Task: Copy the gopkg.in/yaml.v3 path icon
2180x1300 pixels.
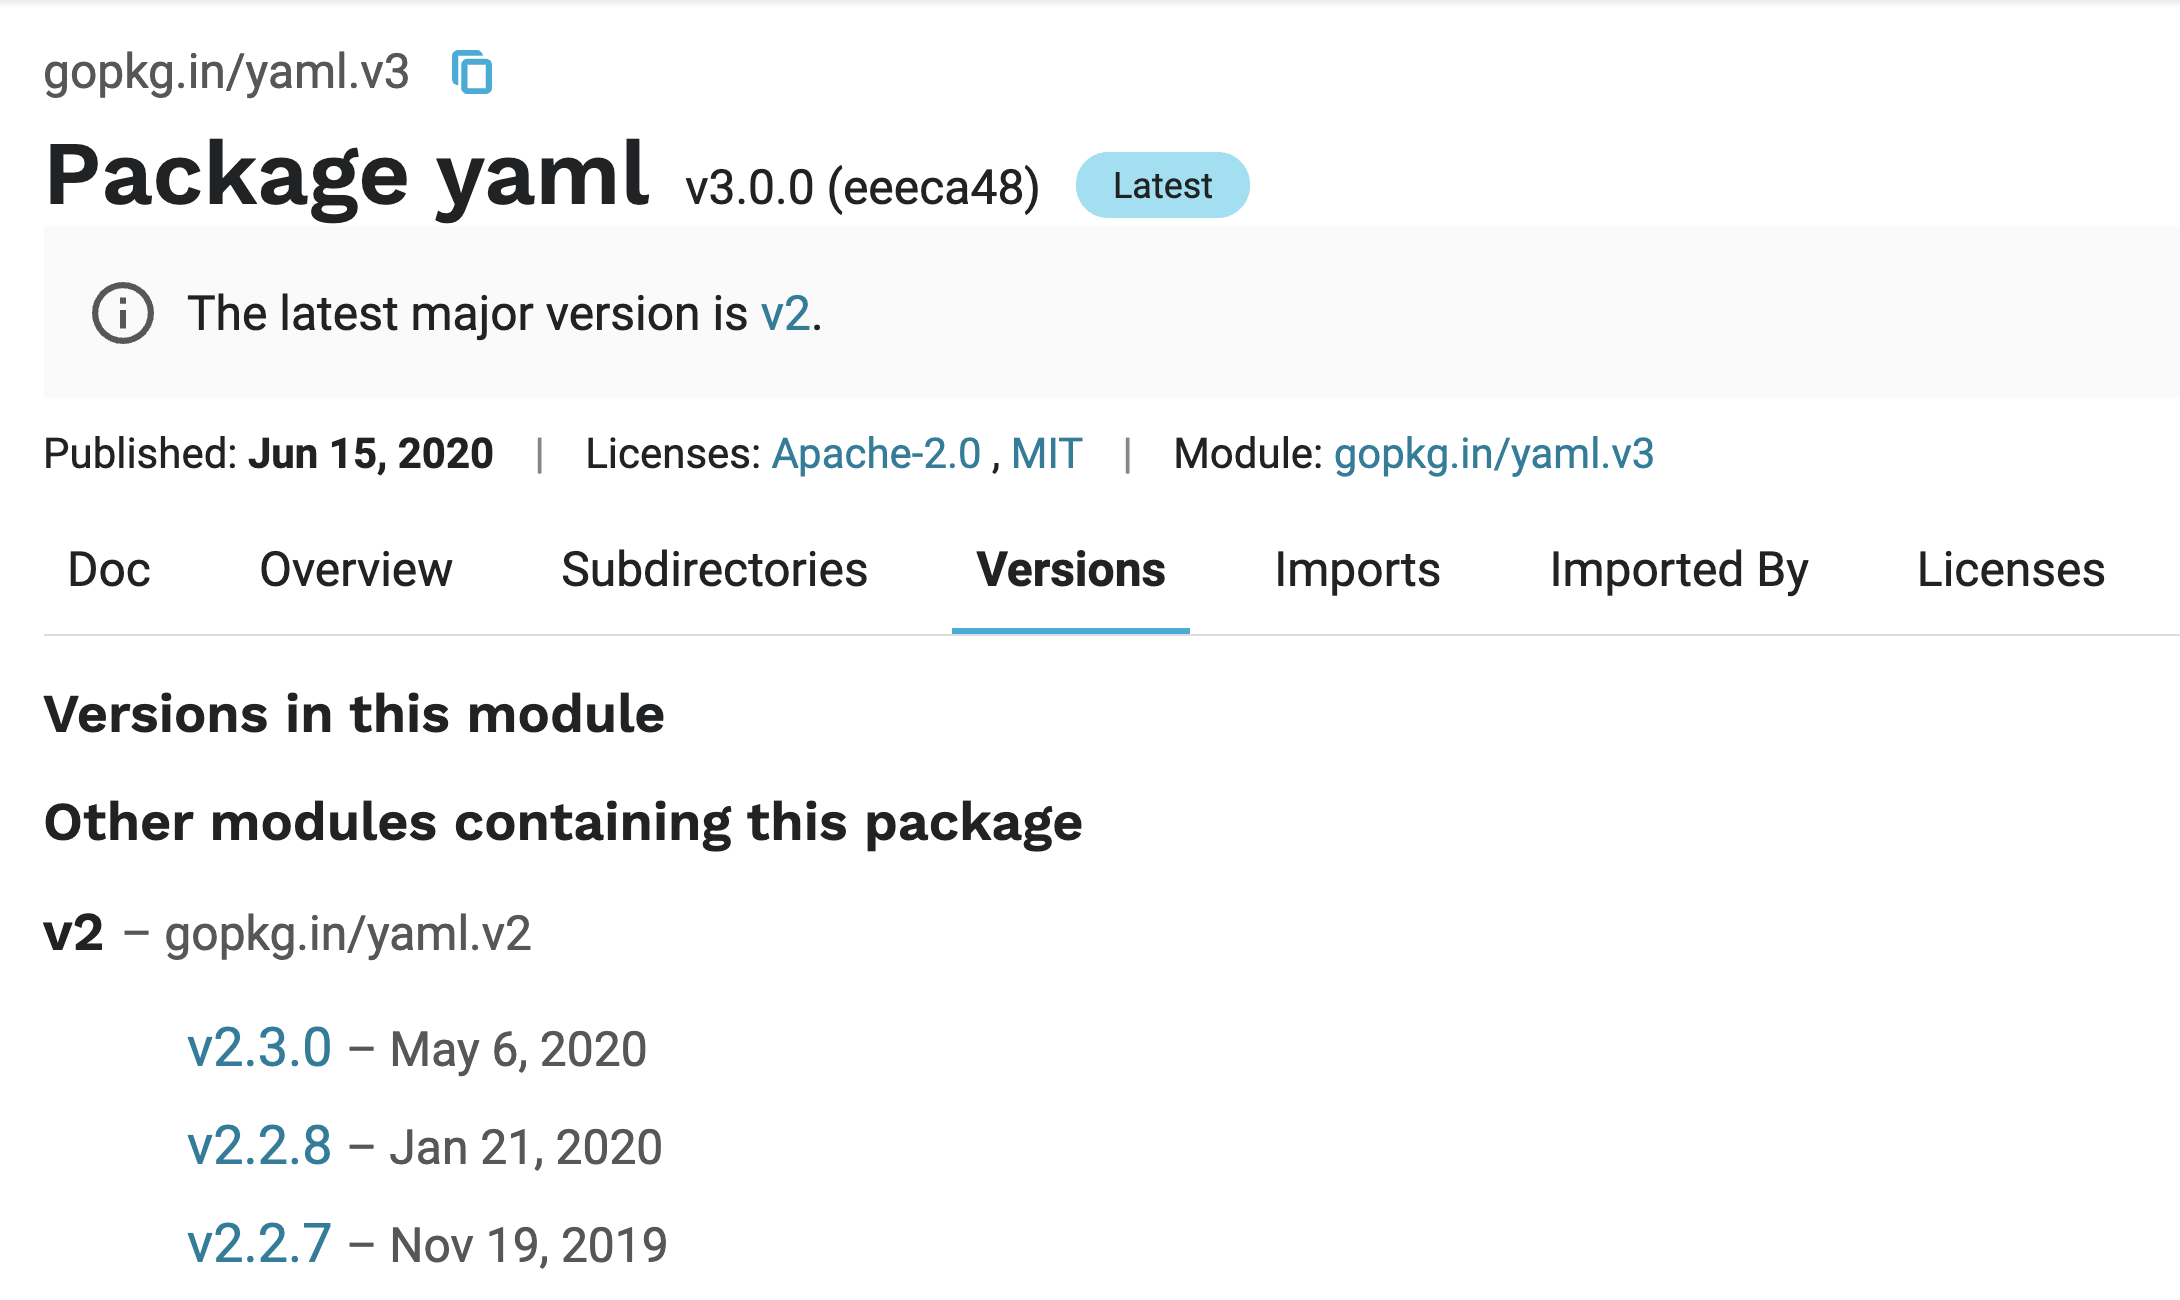Action: click(472, 72)
